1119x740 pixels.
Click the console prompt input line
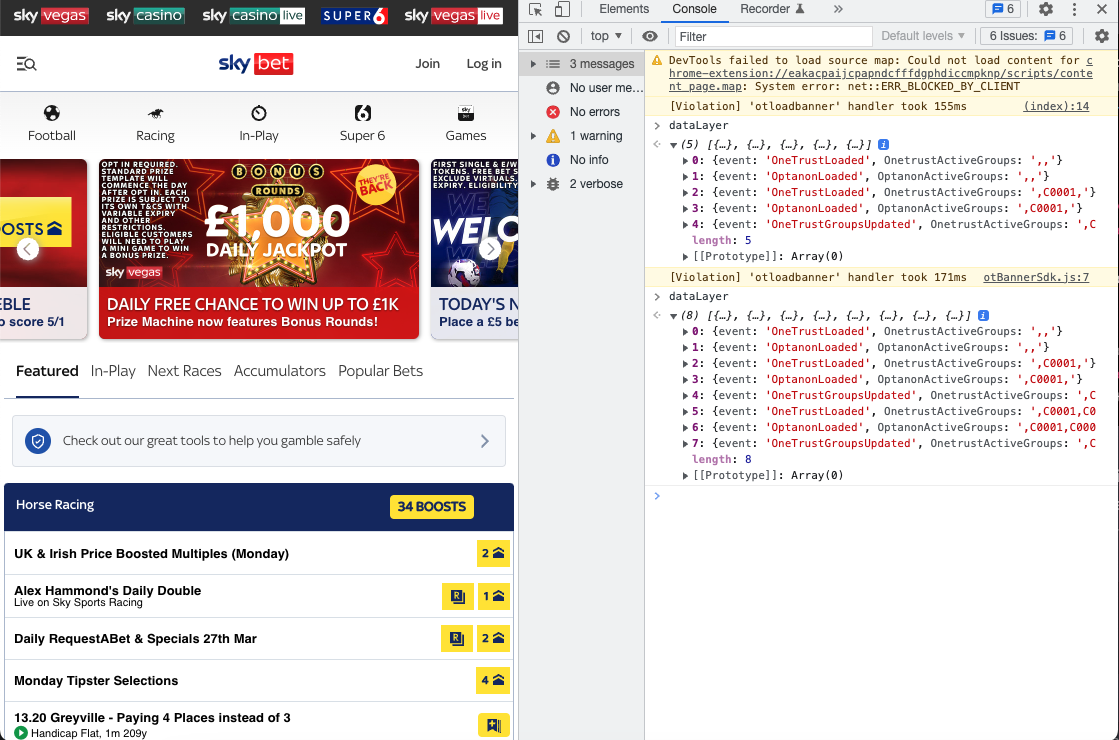coord(881,496)
